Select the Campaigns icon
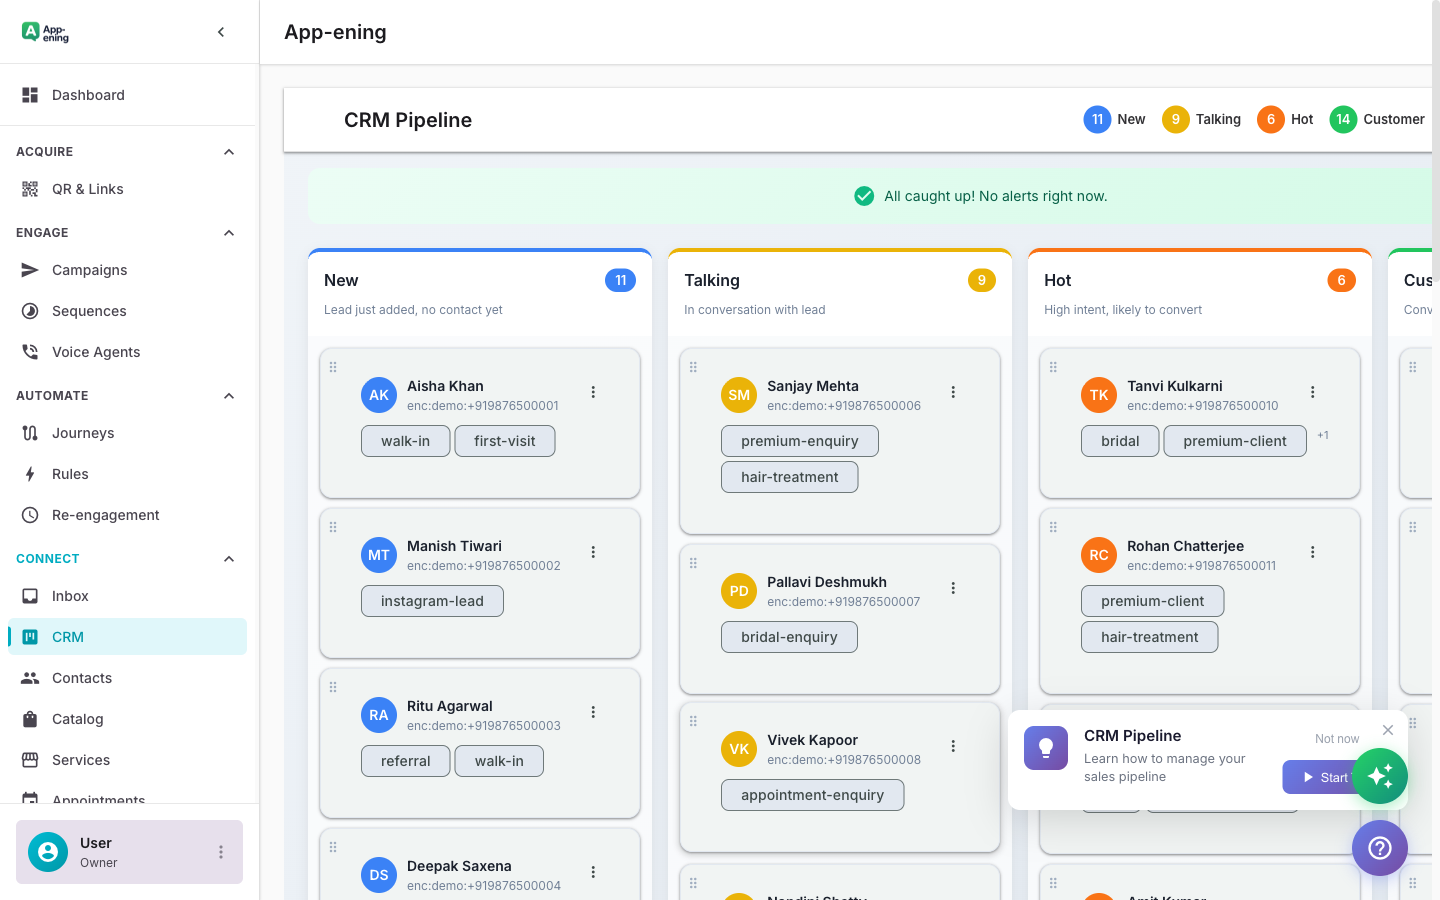 point(30,270)
